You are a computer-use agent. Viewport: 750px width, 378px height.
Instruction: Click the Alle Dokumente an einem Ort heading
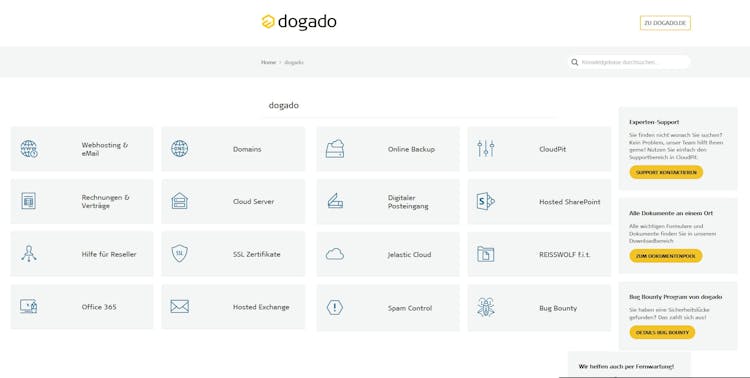click(671, 213)
